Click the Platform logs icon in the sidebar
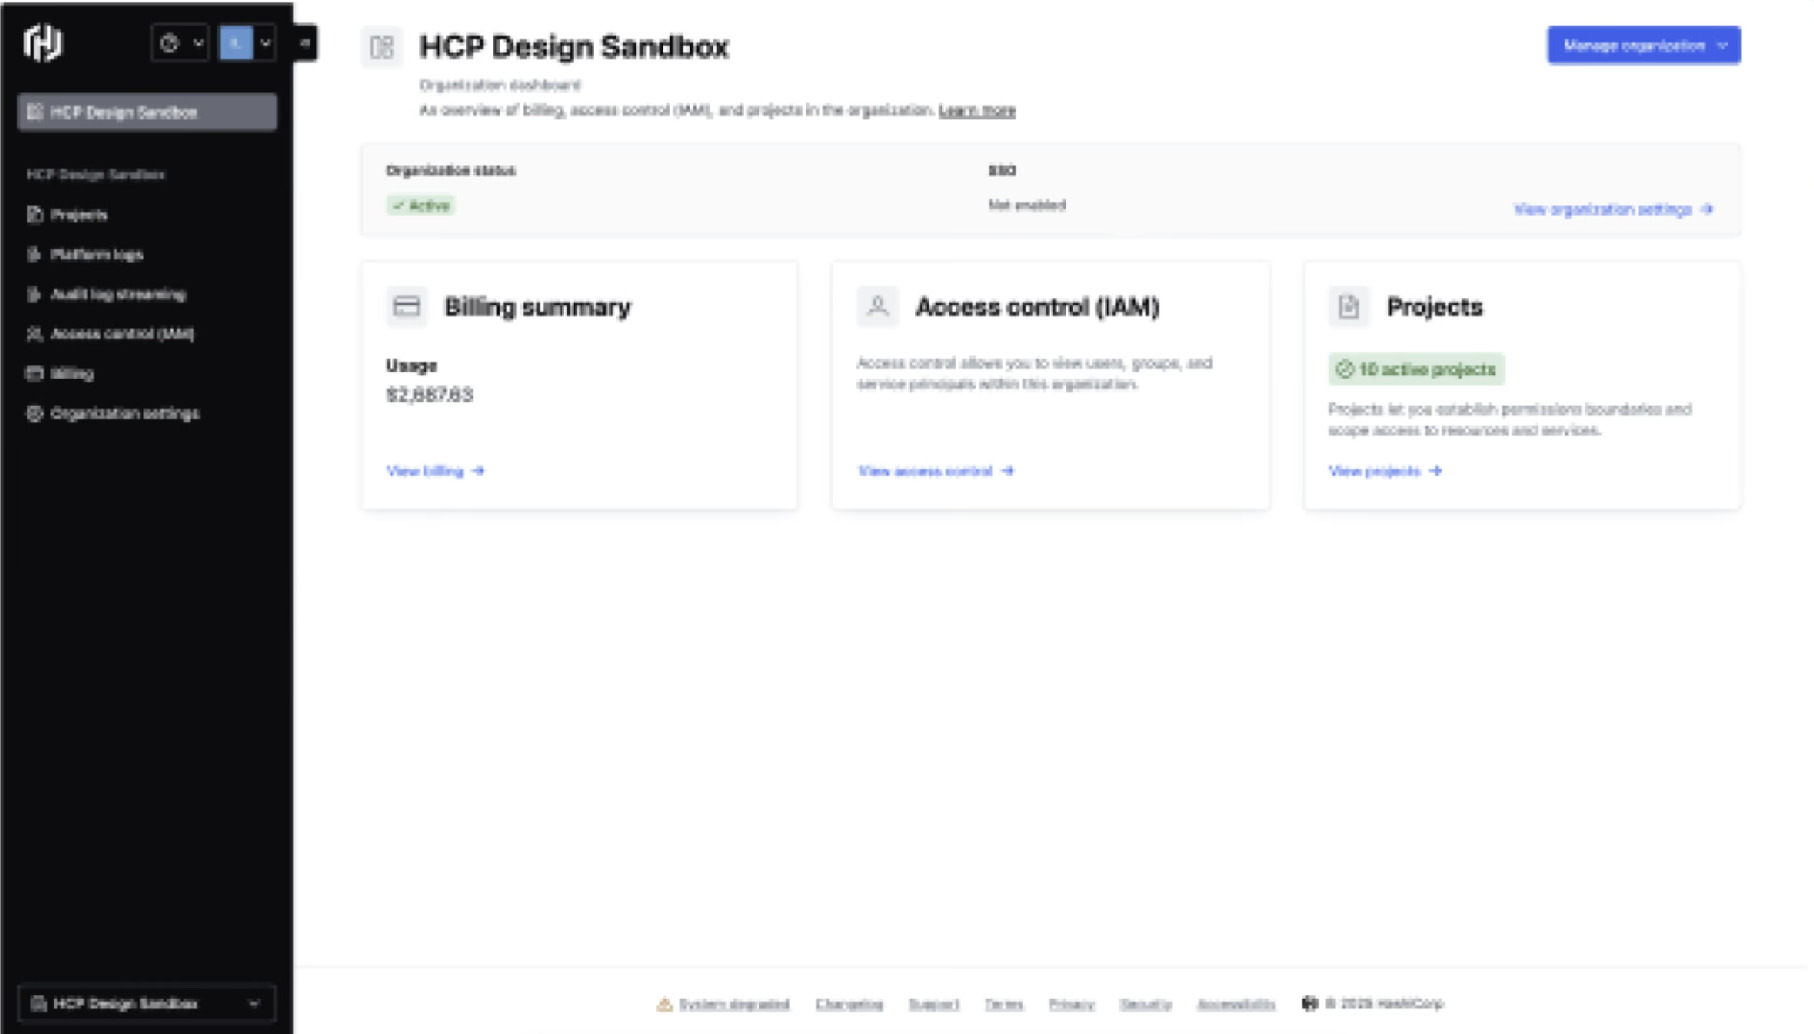 point(35,255)
